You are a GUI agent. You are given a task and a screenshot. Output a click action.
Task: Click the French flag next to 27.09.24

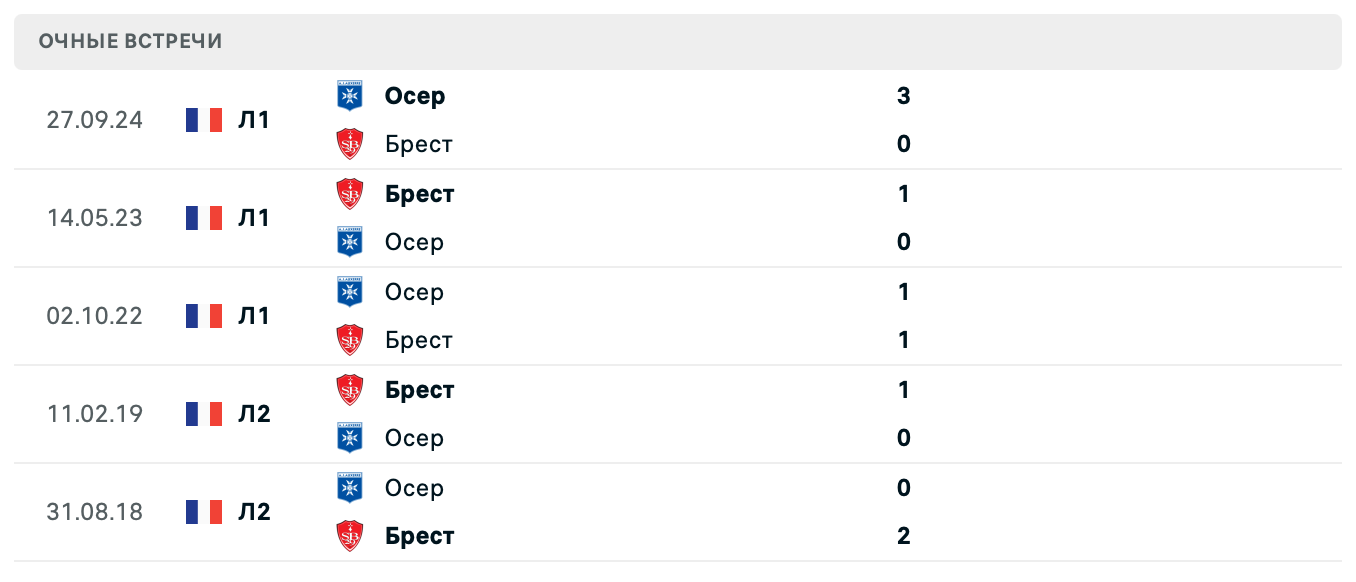coord(204,119)
